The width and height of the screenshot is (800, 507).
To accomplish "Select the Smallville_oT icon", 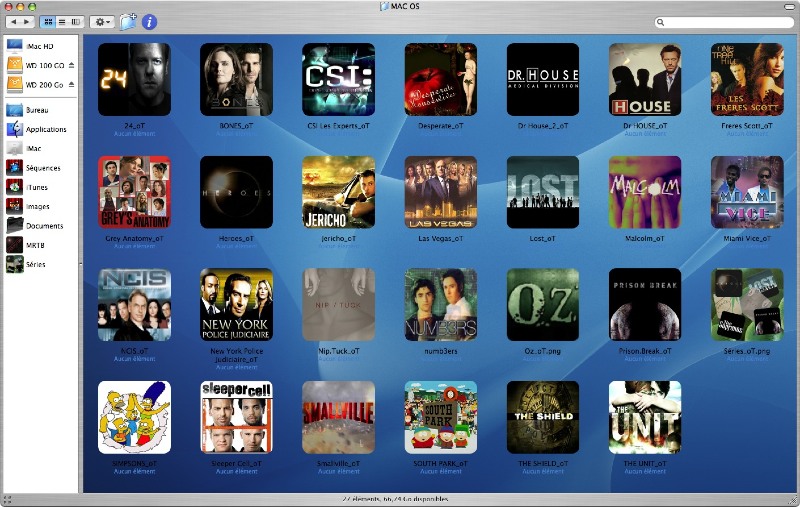I will coord(338,418).
